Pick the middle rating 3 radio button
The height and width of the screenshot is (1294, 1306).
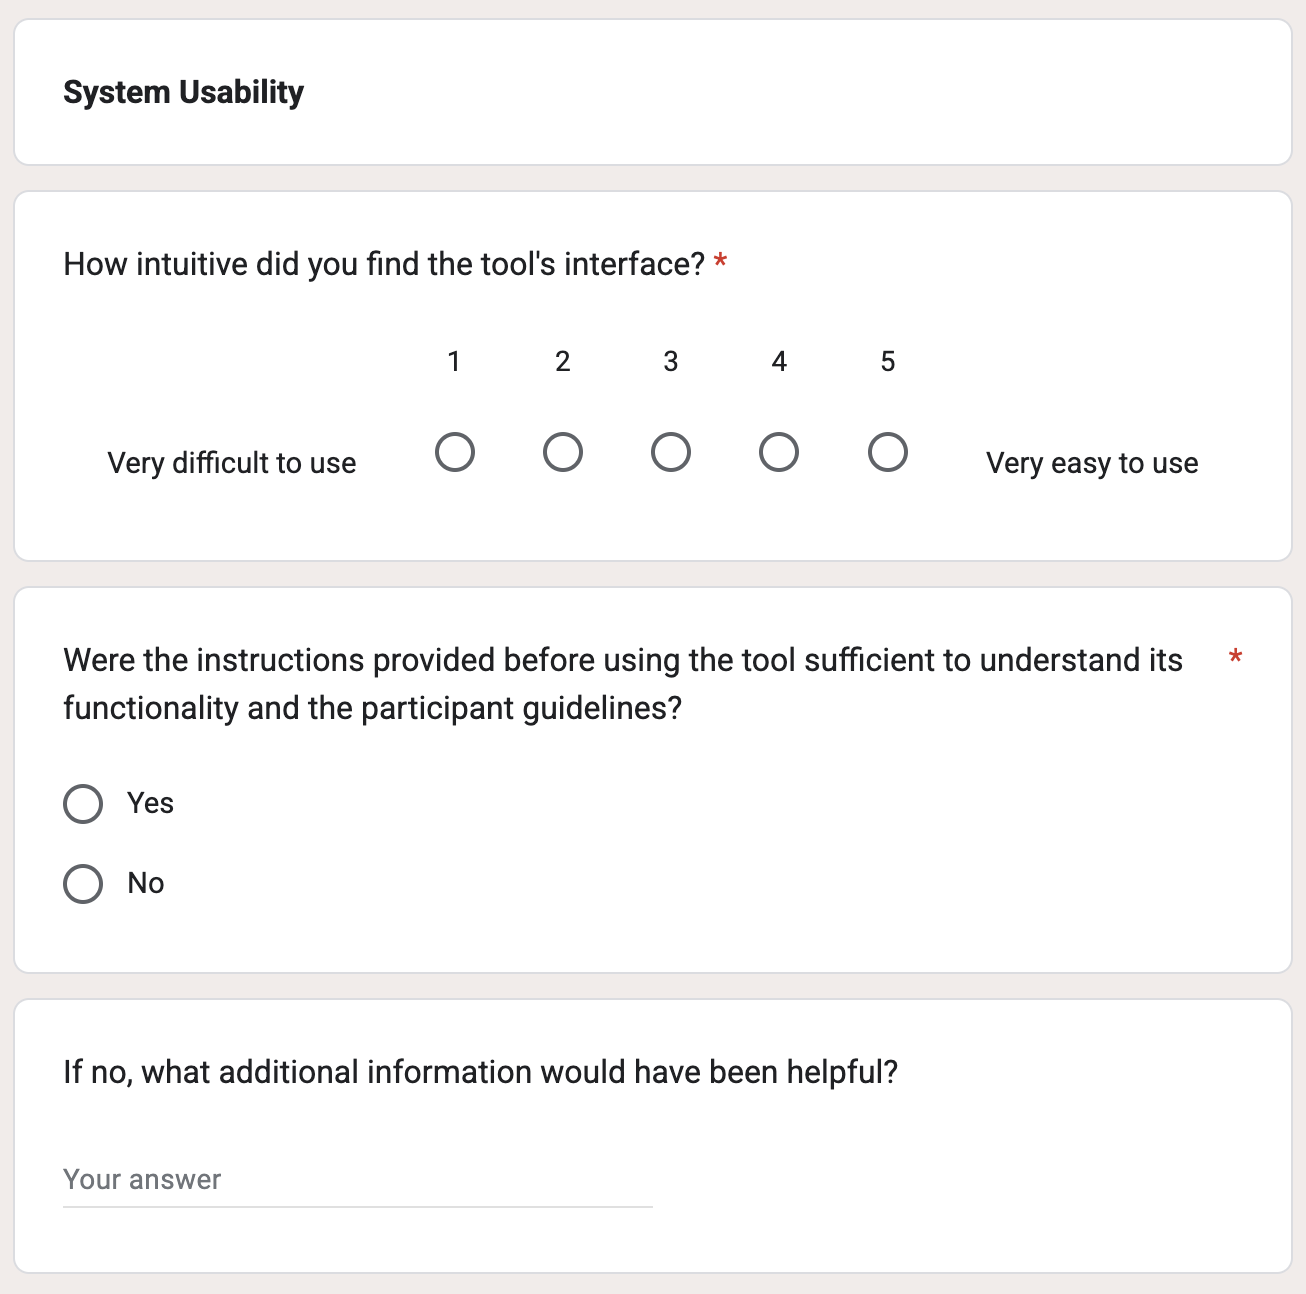(671, 452)
